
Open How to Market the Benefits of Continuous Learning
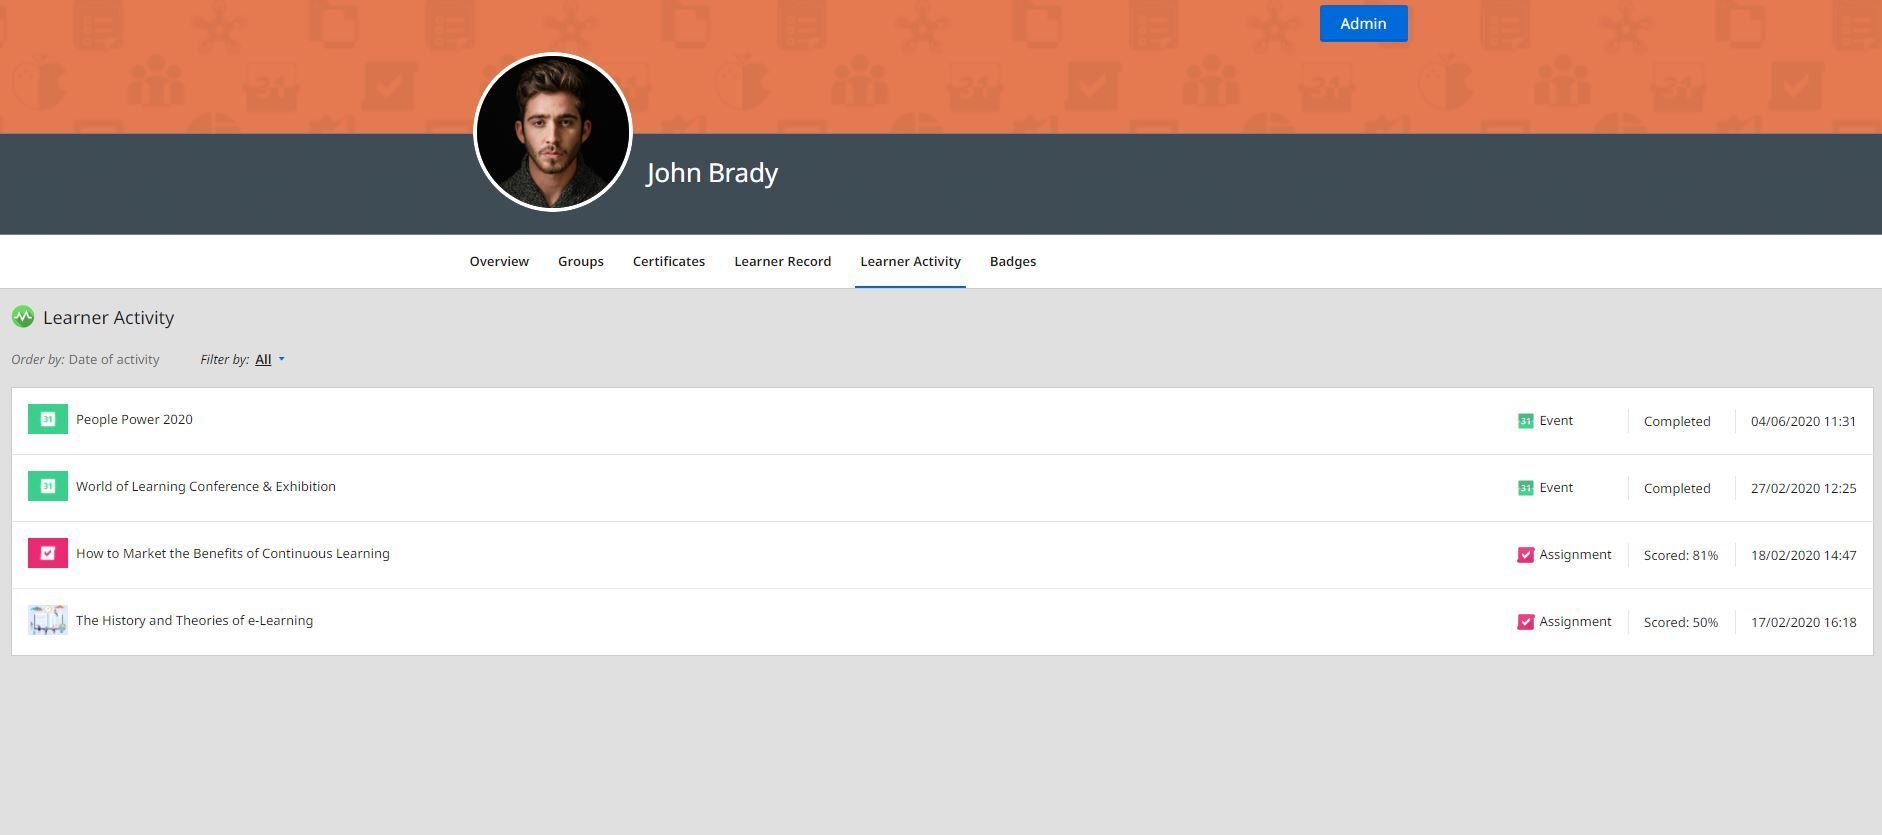coord(233,553)
